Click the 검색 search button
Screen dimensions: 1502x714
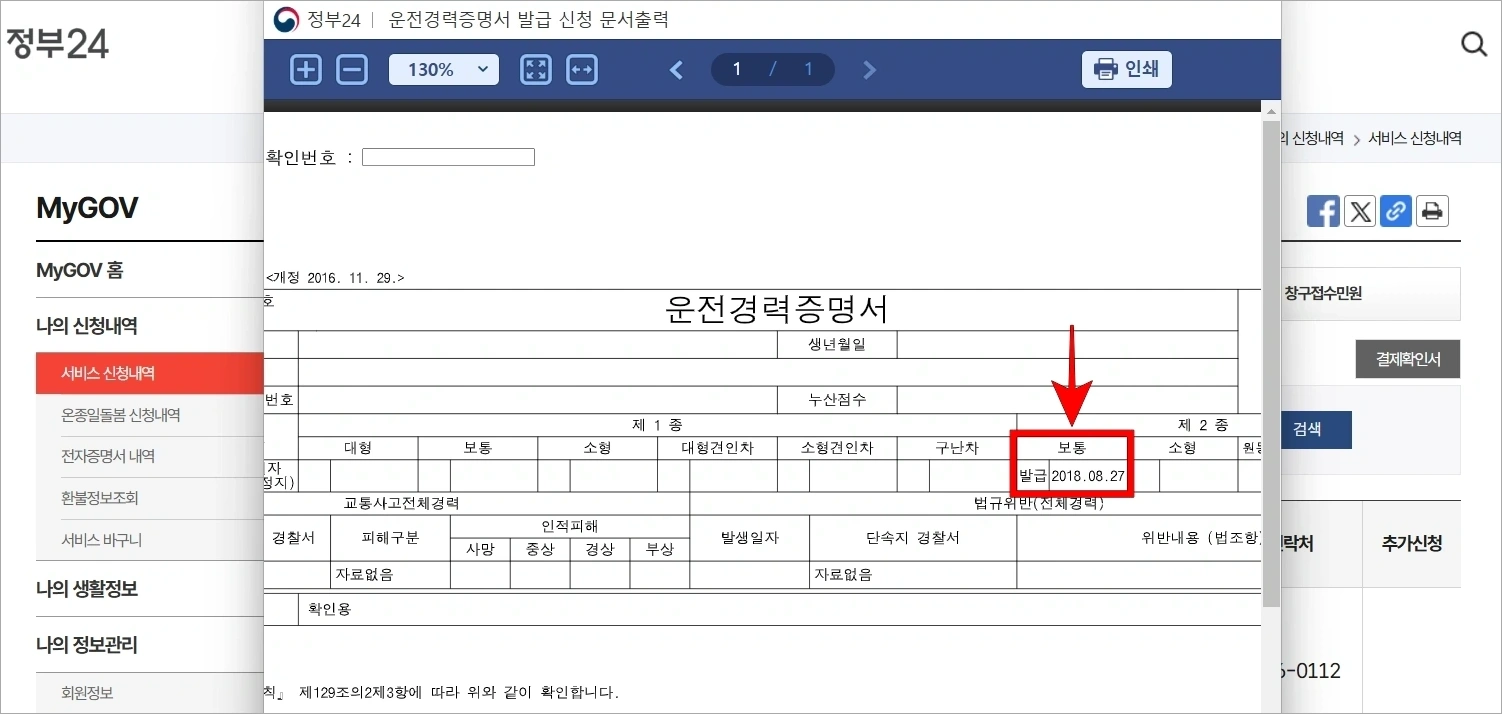tap(1316, 430)
